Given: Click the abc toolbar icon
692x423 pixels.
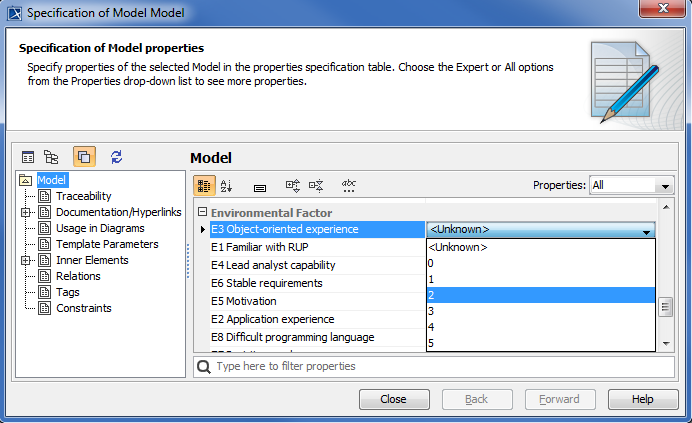Looking at the screenshot, I should 349,185.
